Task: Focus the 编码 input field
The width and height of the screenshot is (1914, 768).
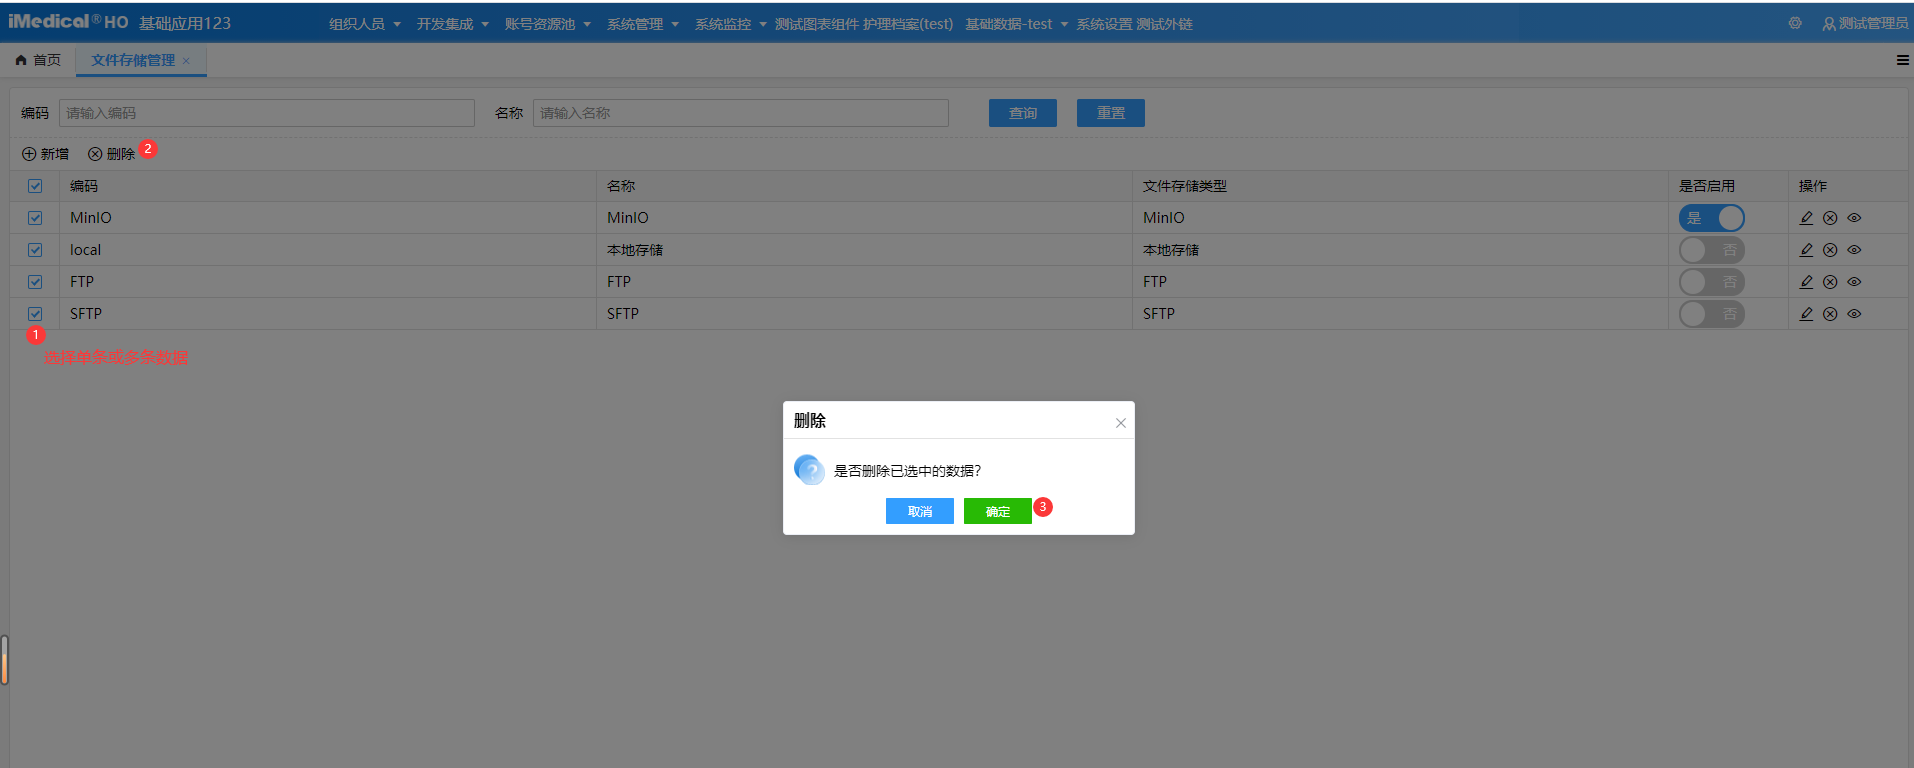Action: (267, 113)
